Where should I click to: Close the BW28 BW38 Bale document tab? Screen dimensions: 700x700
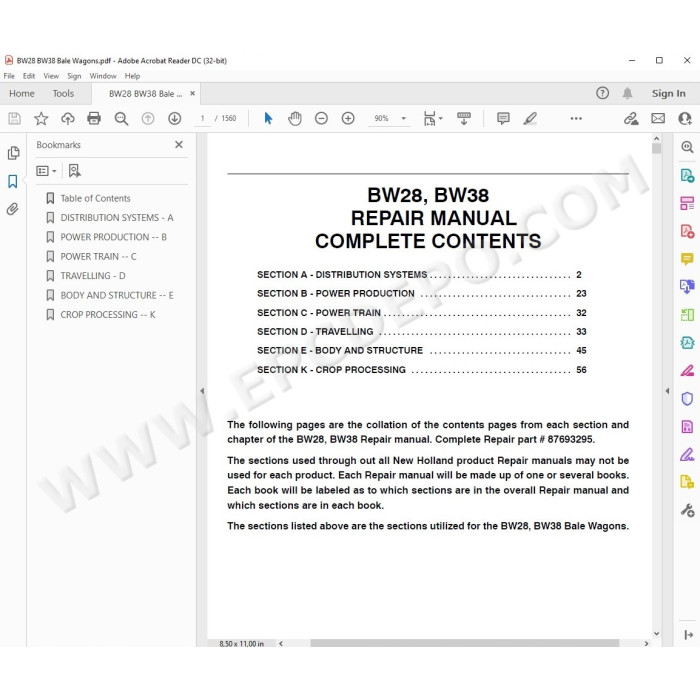[x=192, y=93]
